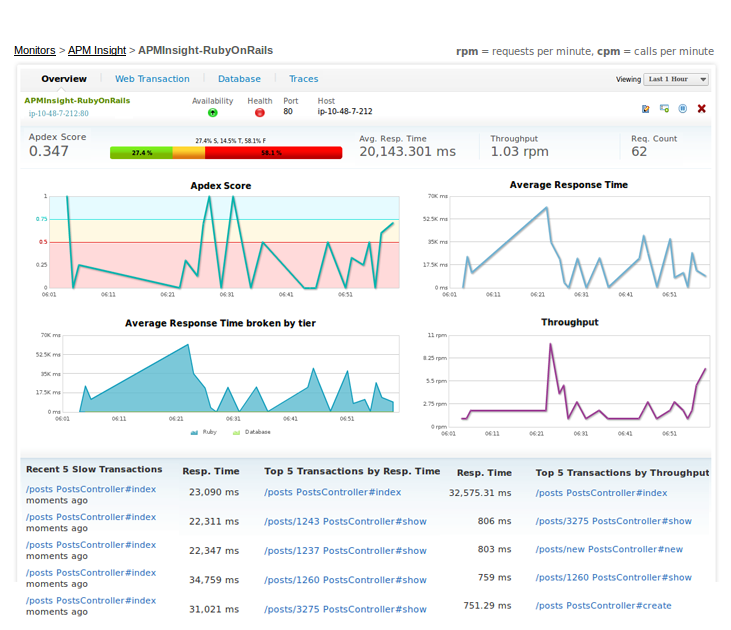Click the Apdex Score value 0.347
This screenshot has height=630, width=731.
[48, 151]
